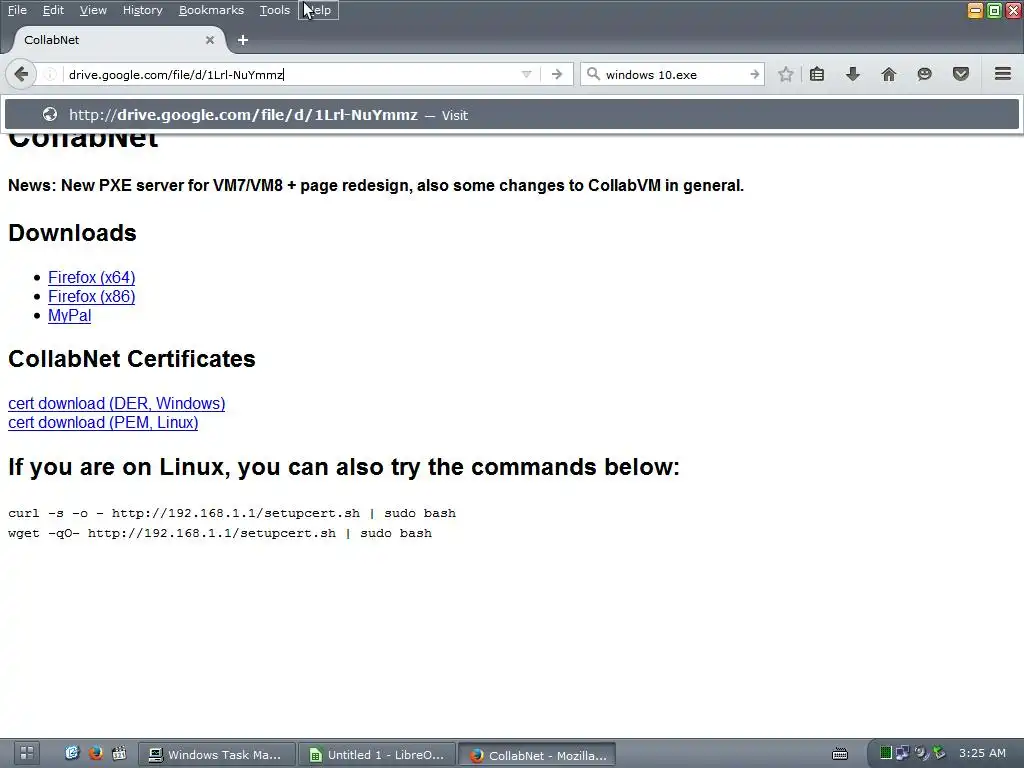Open the hamburger menu
The height and width of the screenshot is (768, 1024).
(x=1003, y=74)
